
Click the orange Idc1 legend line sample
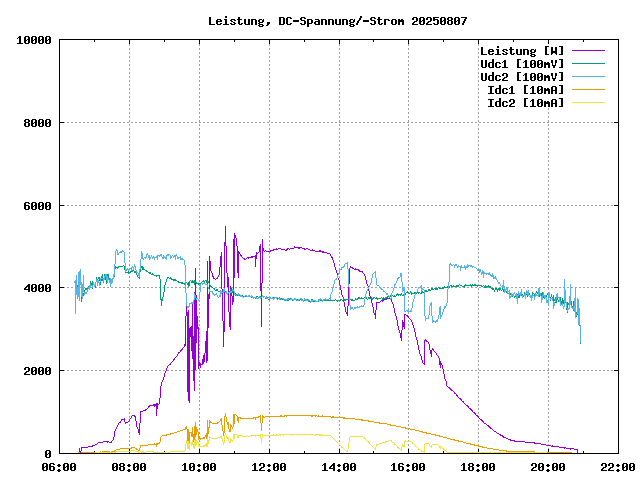coord(589,90)
